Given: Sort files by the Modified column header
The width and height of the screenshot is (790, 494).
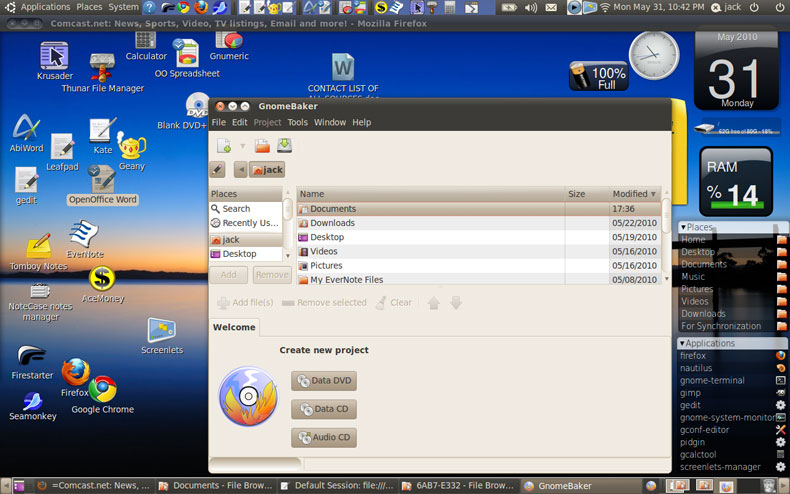Looking at the screenshot, I should (635, 194).
